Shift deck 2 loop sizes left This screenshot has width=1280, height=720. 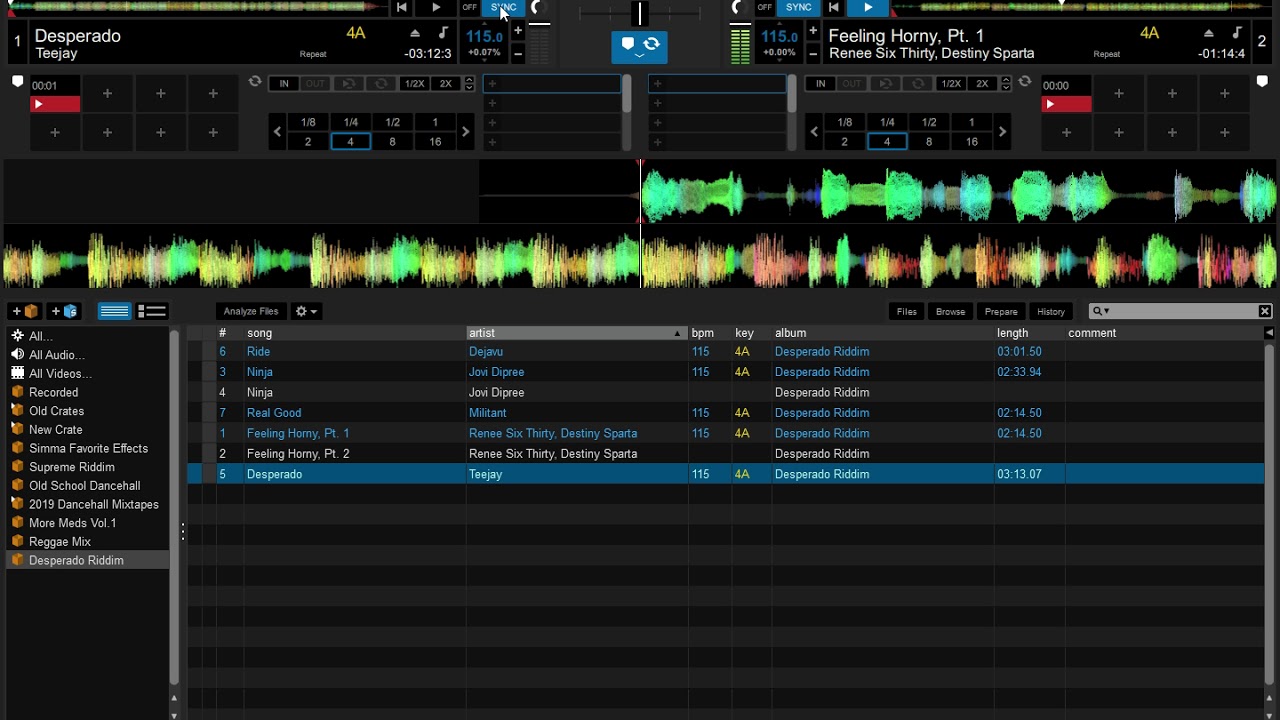coord(815,132)
